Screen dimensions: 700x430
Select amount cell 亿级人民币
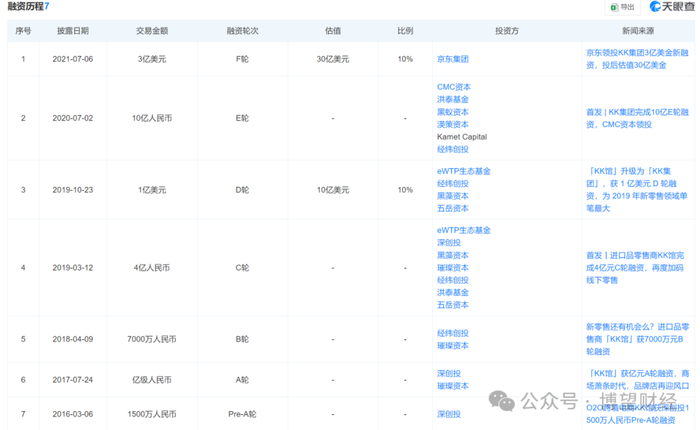click(x=152, y=380)
